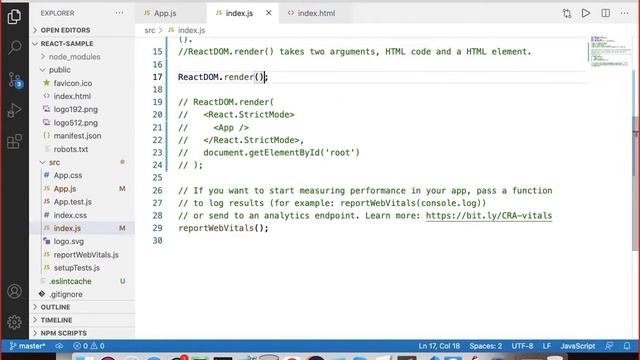Viewport: 640px width, 360px height.
Task: Click the open changes compare icon
Action: (567, 13)
